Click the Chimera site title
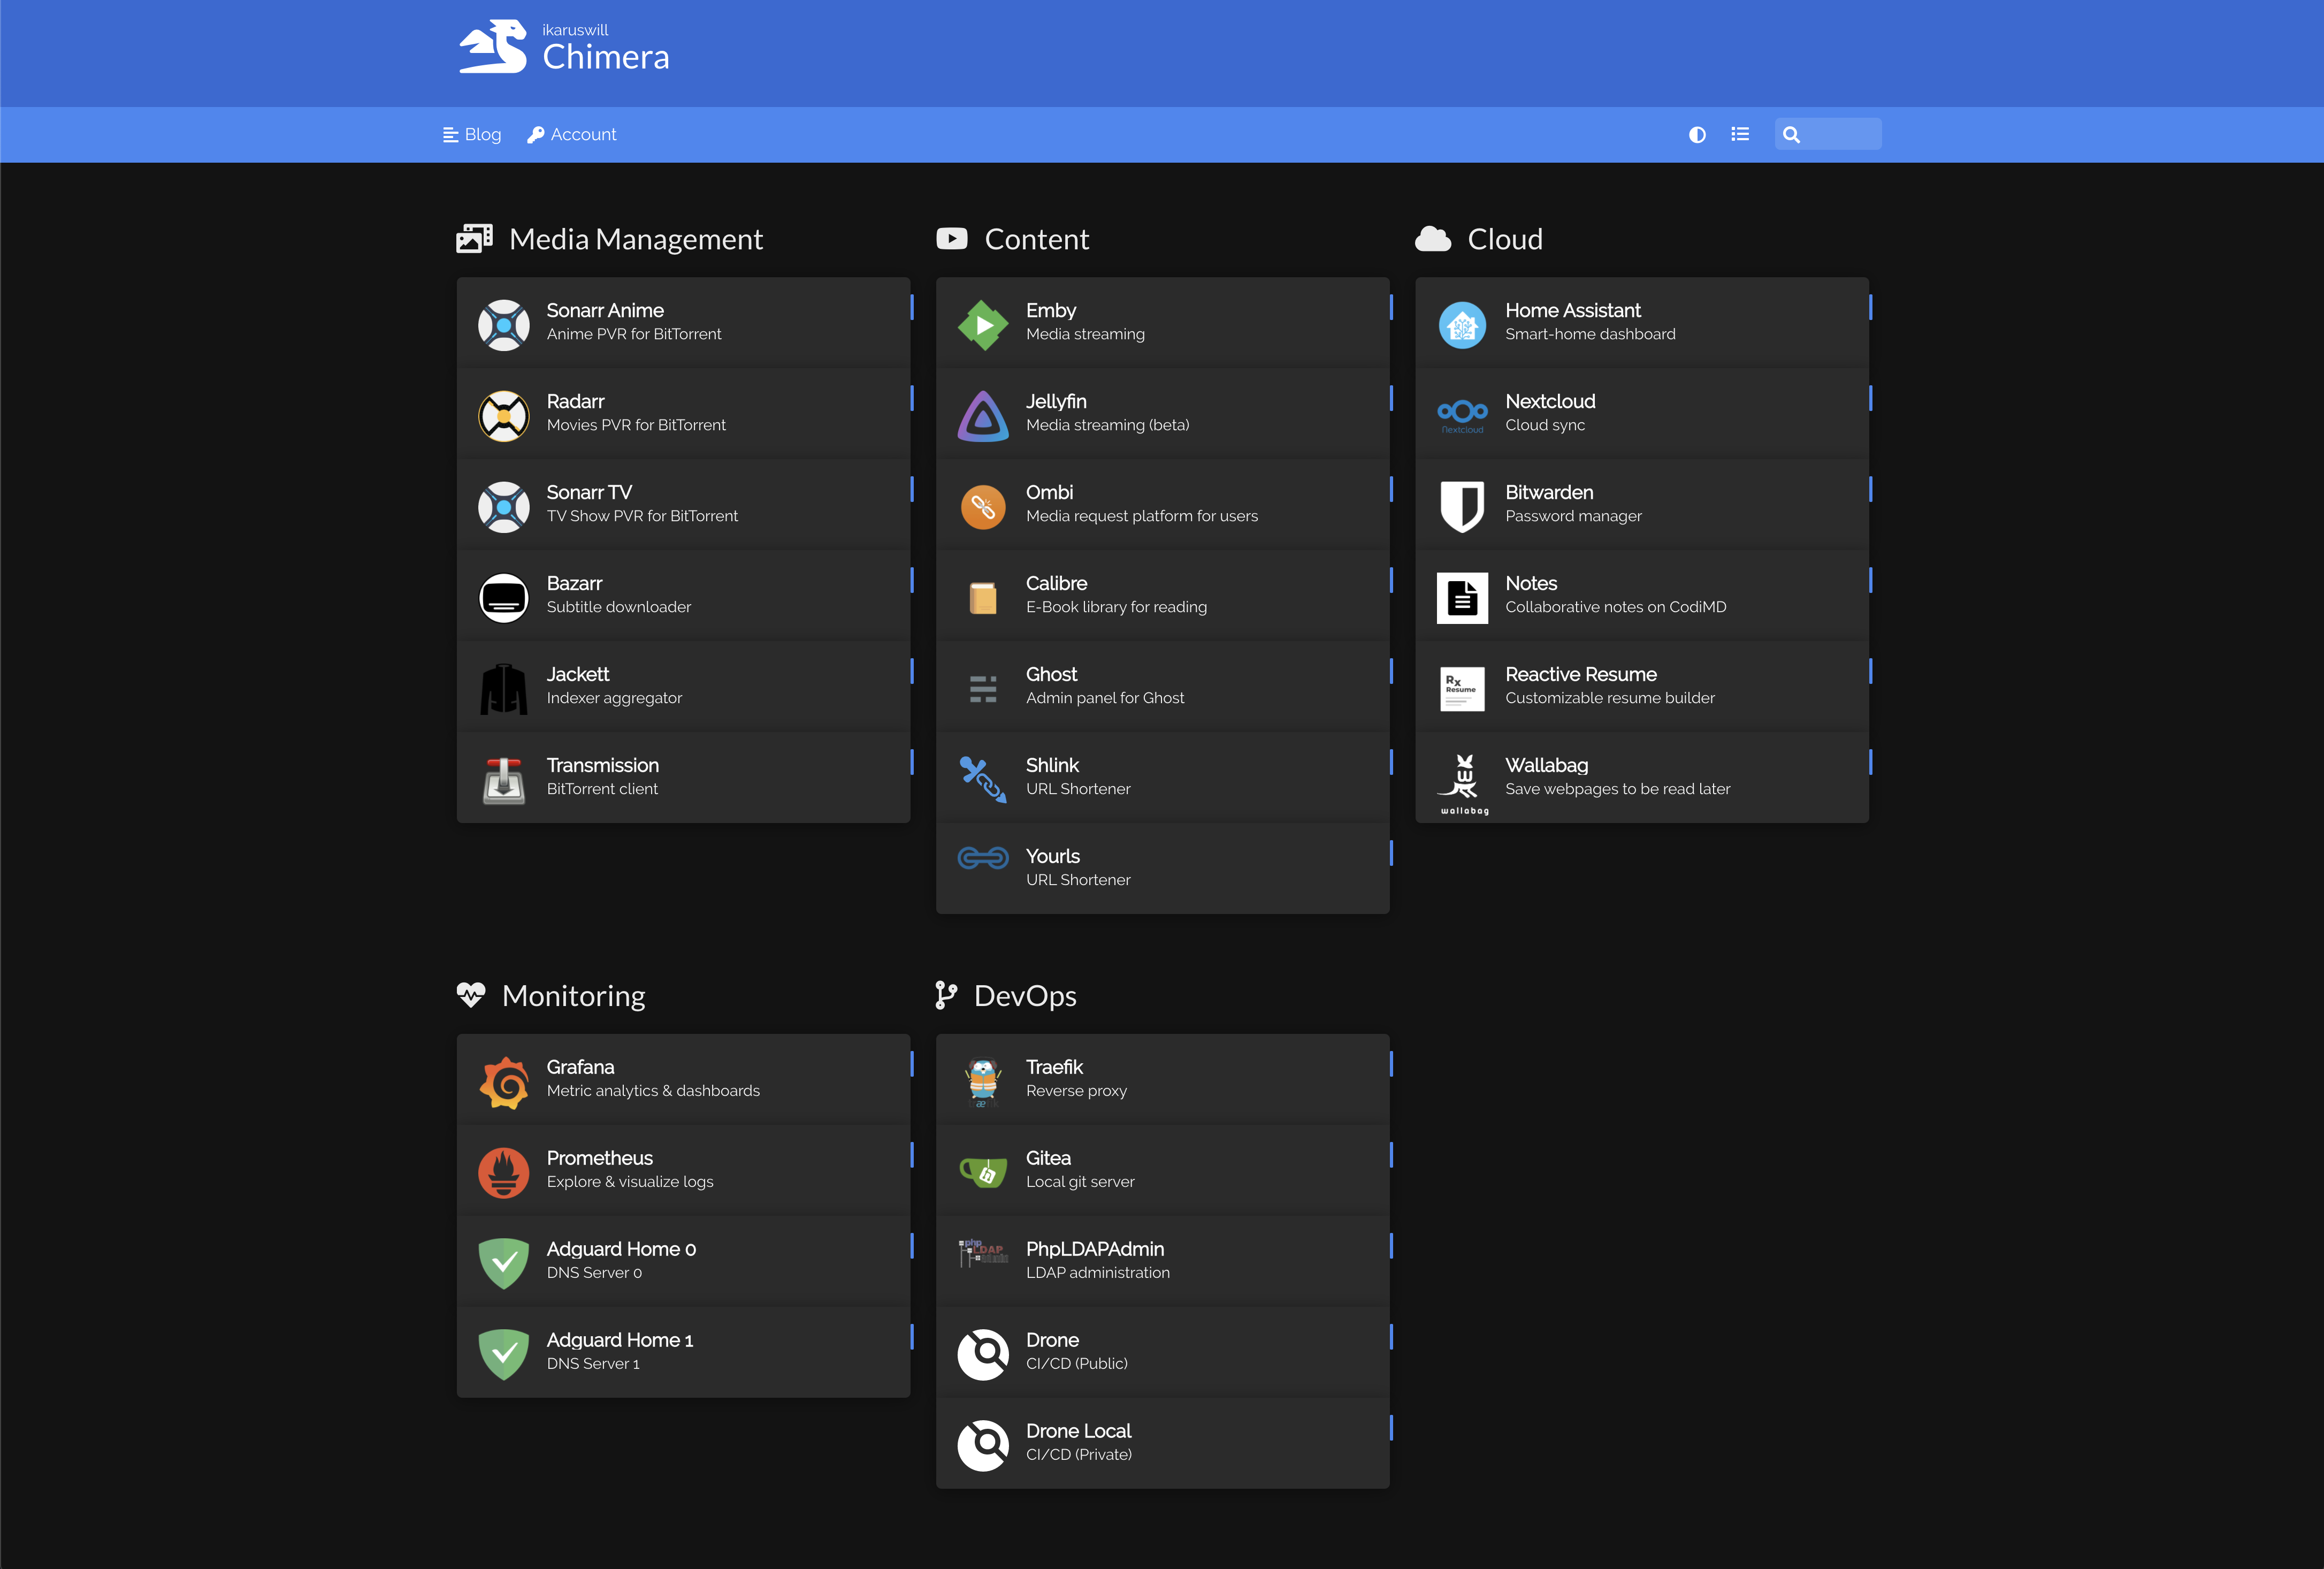The width and height of the screenshot is (2324, 1569). coord(606,57)
